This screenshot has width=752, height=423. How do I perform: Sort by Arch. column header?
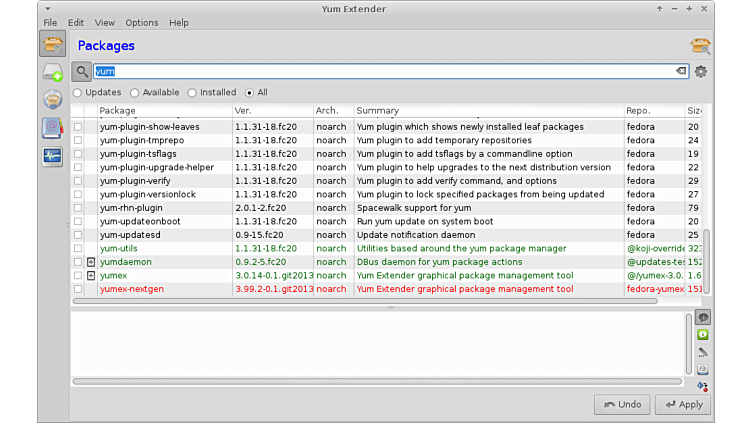coord(334,110)
